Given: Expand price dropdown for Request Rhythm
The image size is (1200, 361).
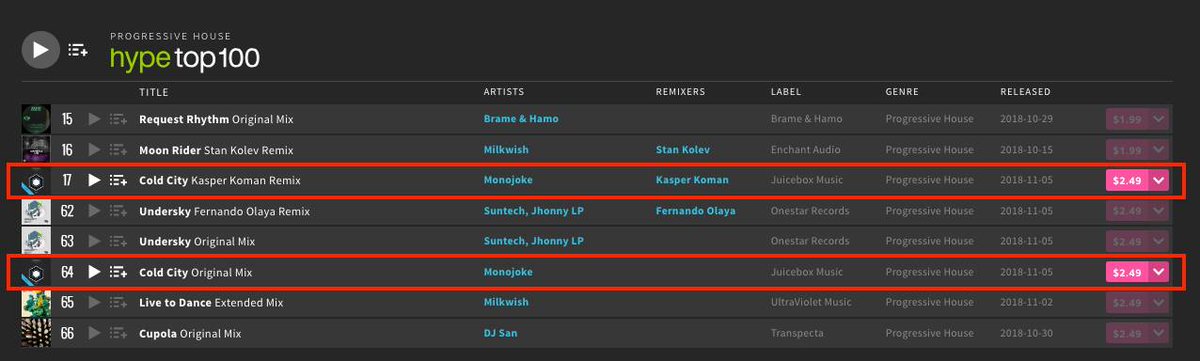Looking at the screenshot, I should tap(1159, 119).
